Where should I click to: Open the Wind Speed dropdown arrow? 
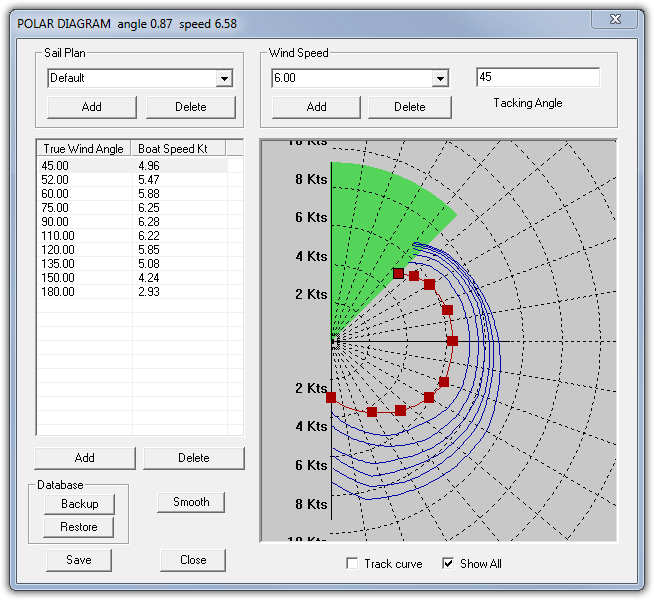coord(440,78)
